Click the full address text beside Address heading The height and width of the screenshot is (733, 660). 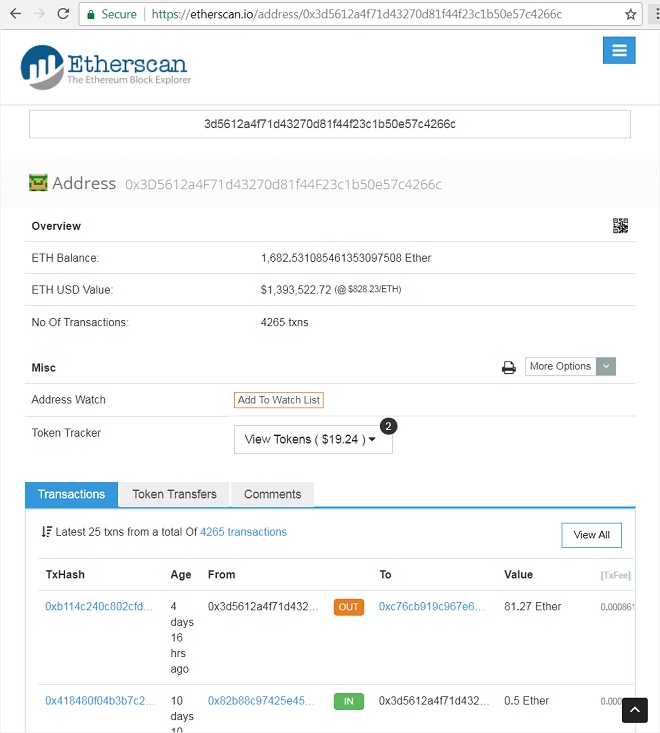click(283, 185)
